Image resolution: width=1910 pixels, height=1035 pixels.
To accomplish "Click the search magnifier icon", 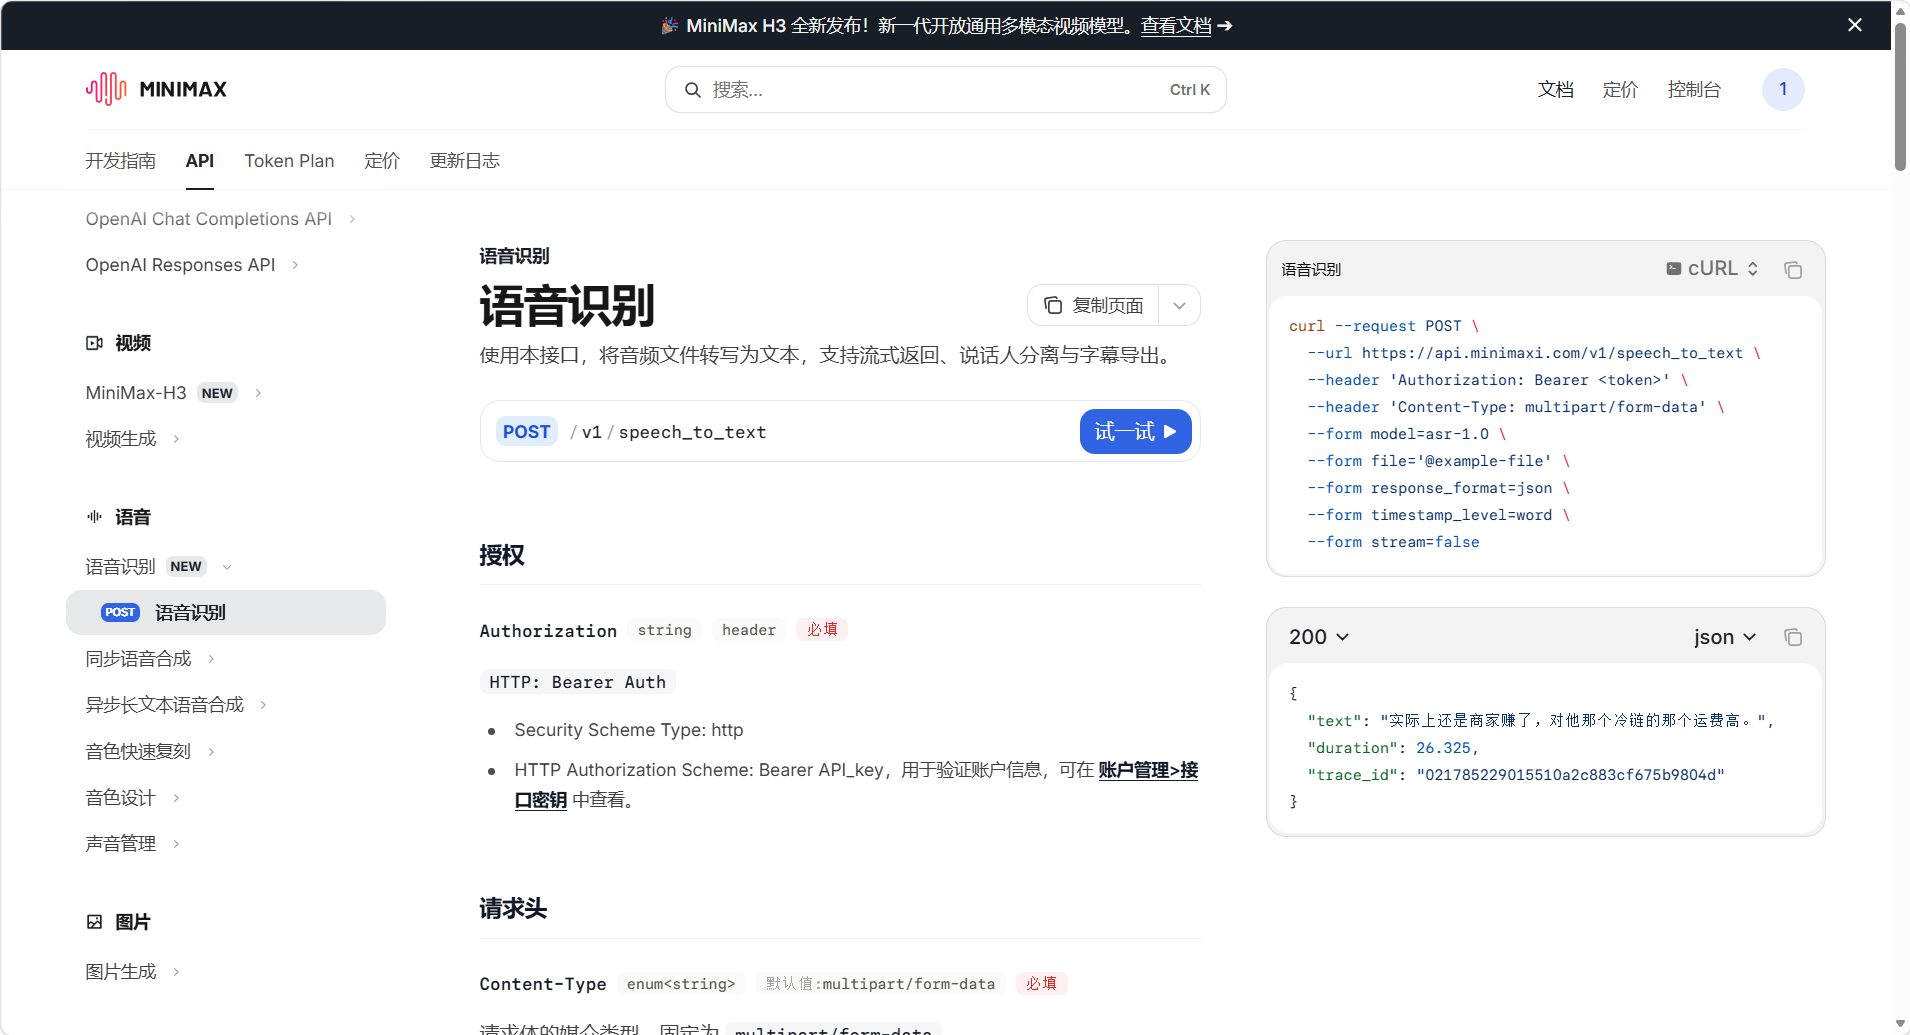I will click(692, 90).
